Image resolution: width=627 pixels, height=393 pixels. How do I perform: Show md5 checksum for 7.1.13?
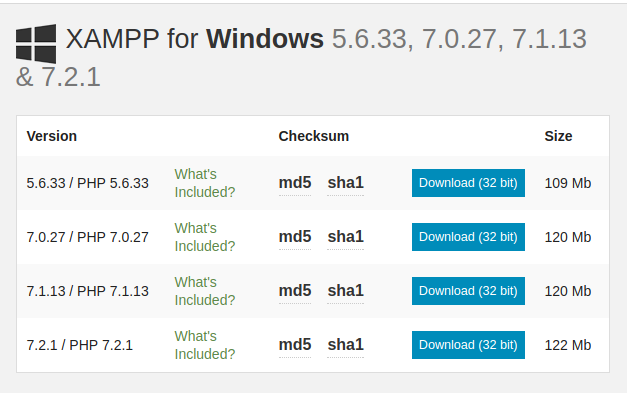click(295, 291)
